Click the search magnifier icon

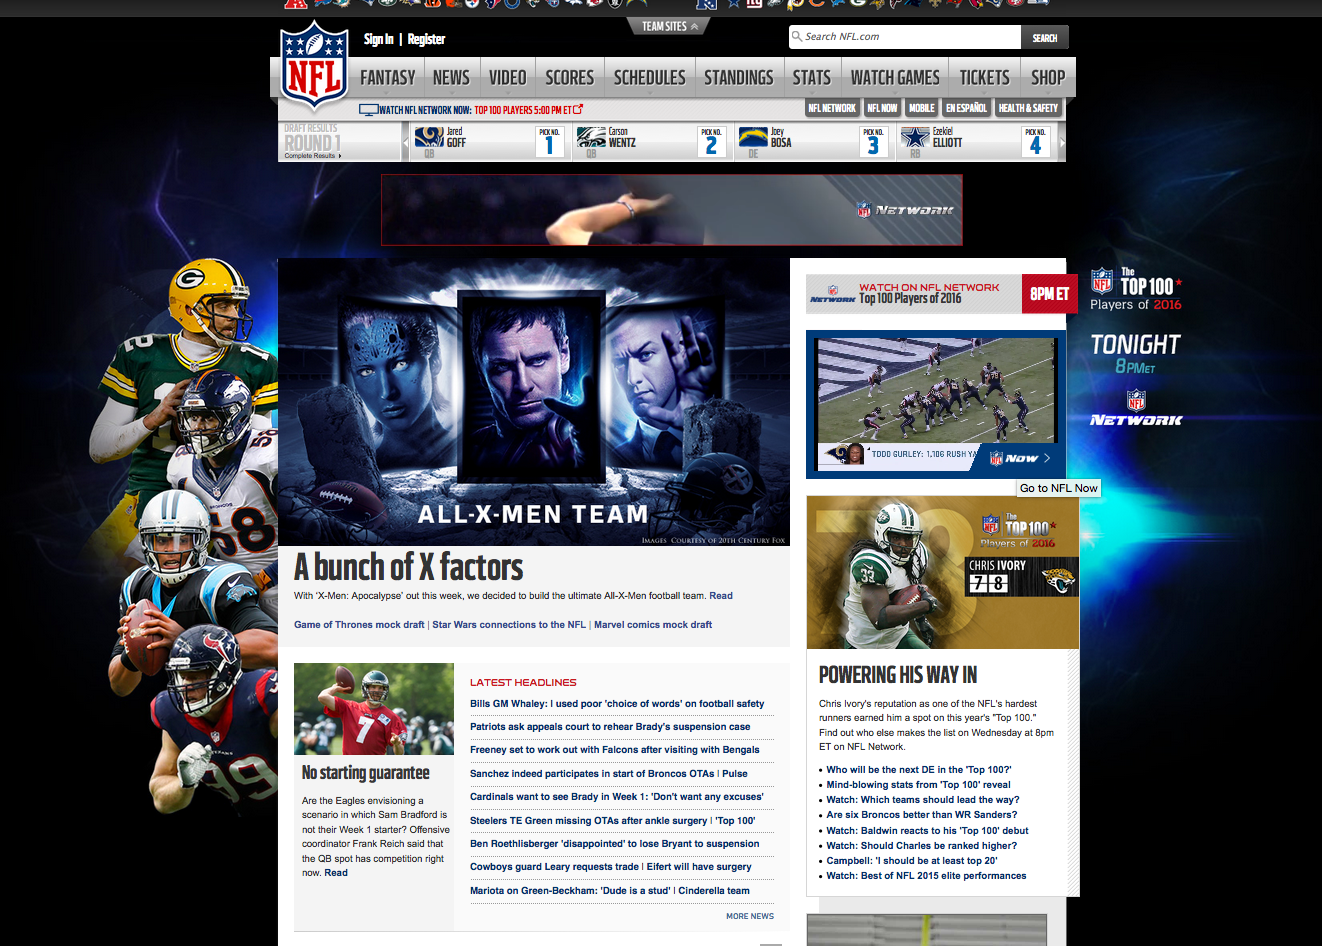(797, 37)
